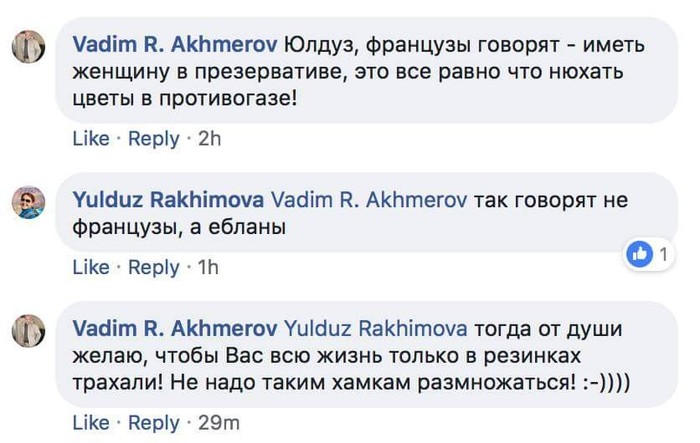
Task: Click the "2h" comment timestamp
Action: tap(209, 139)
